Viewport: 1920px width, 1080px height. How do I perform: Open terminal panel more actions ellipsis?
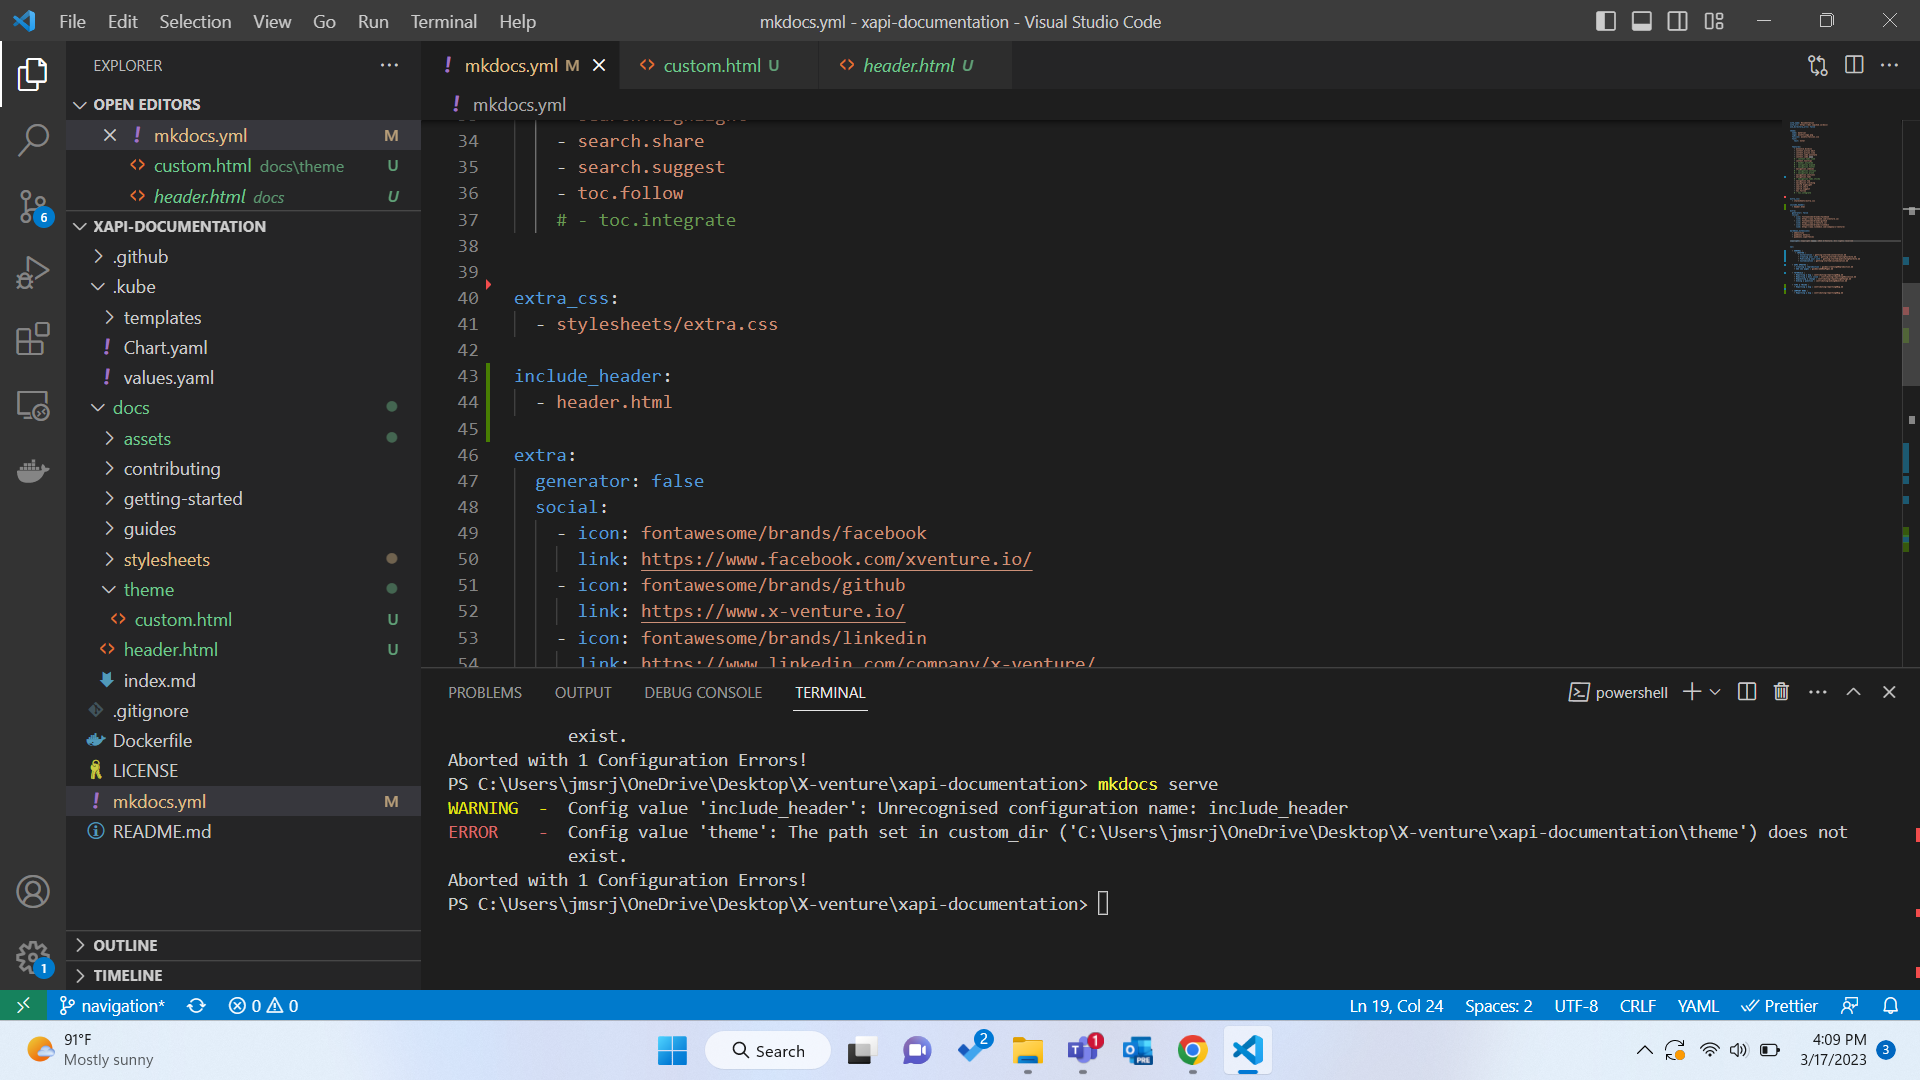1818,692
